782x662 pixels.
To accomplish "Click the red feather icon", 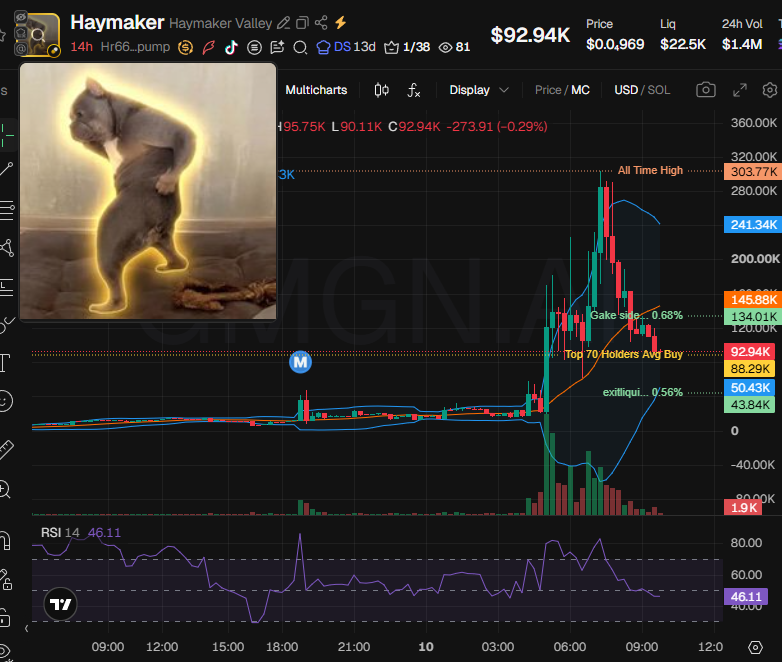I will 208,47.
